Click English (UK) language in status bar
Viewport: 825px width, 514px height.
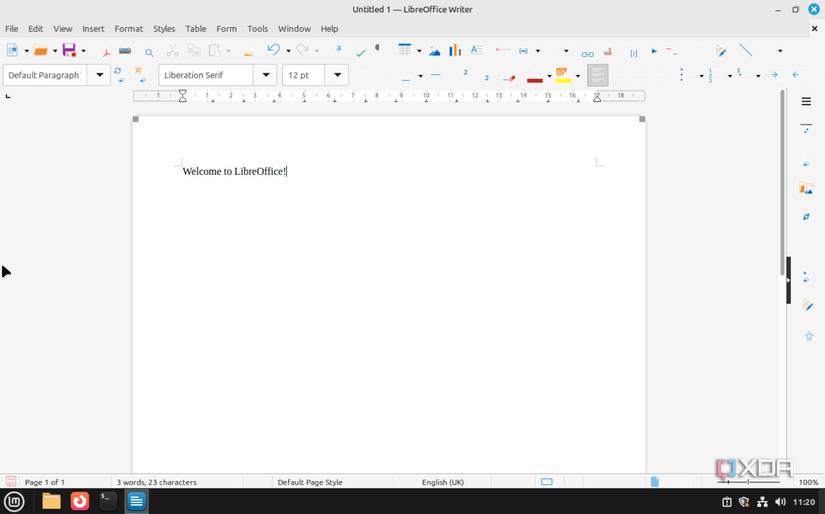(x=443, y=482)
